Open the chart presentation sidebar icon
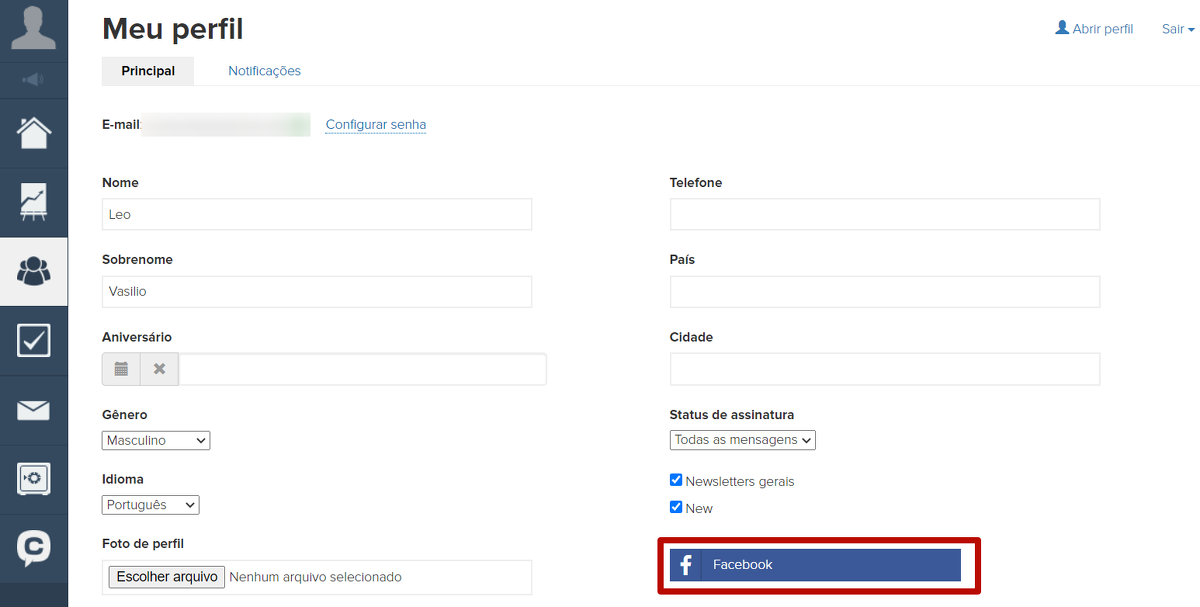 (x=34, y=202)
